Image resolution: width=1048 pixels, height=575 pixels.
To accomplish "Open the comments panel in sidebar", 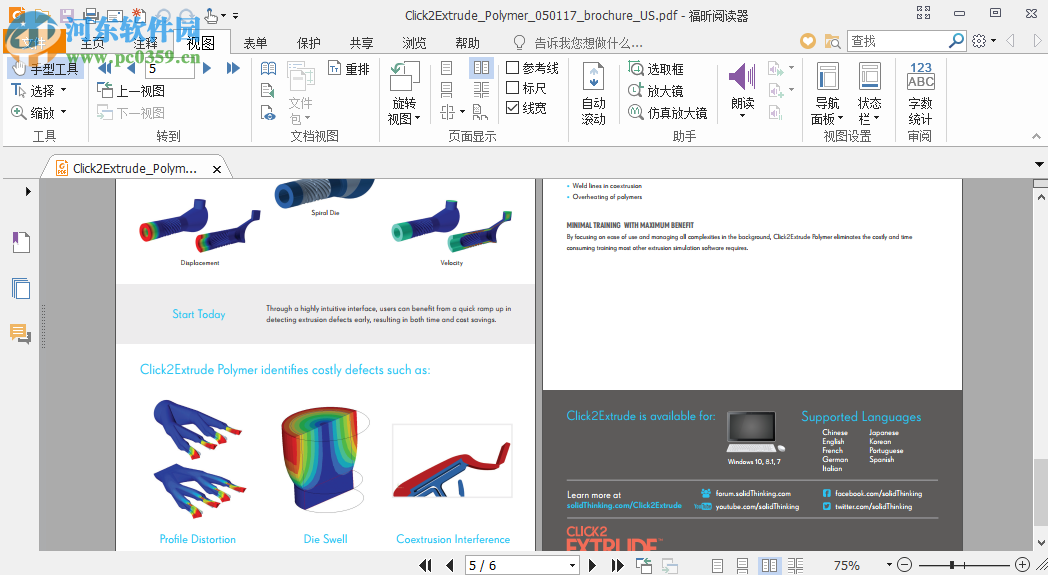I will pyautogui.click(x=21, y=333).
